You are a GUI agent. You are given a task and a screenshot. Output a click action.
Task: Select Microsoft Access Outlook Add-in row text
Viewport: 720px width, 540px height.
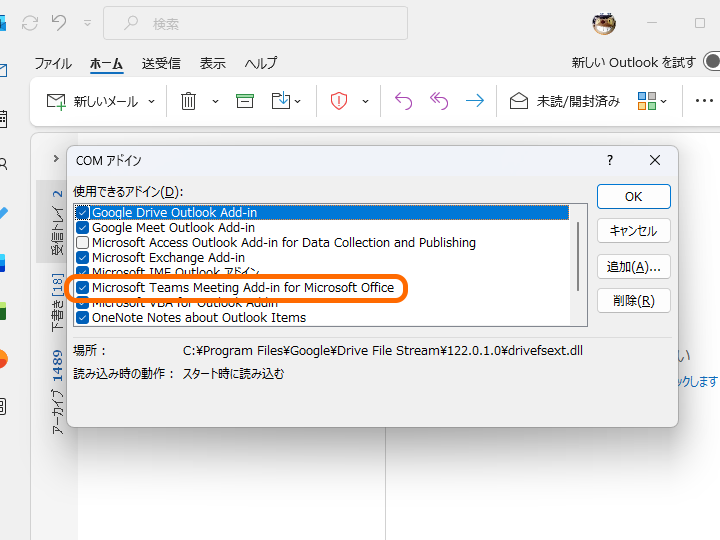pos(284,242)
